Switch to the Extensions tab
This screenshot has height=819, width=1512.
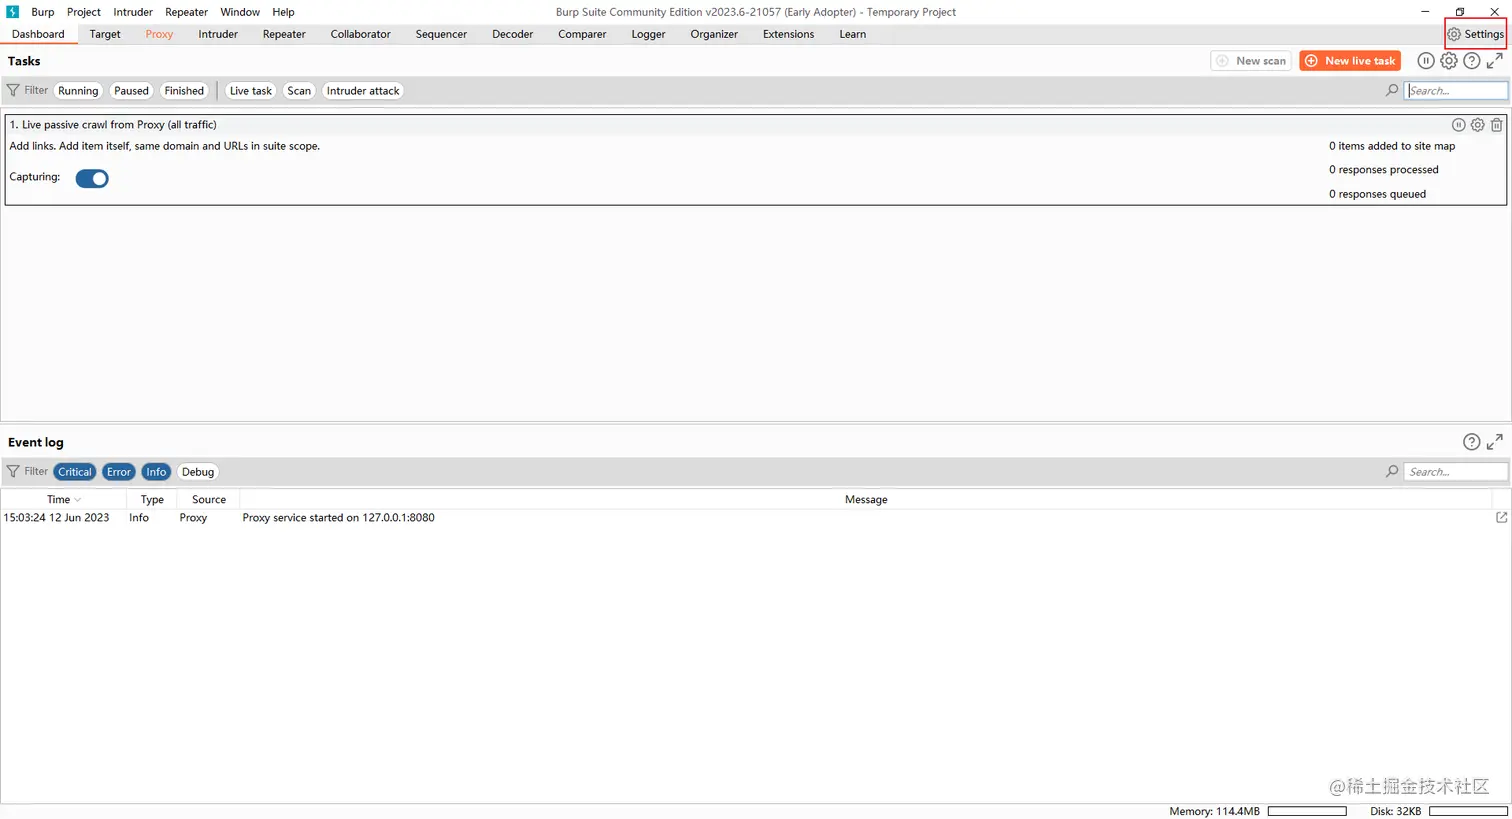point(788,34)
